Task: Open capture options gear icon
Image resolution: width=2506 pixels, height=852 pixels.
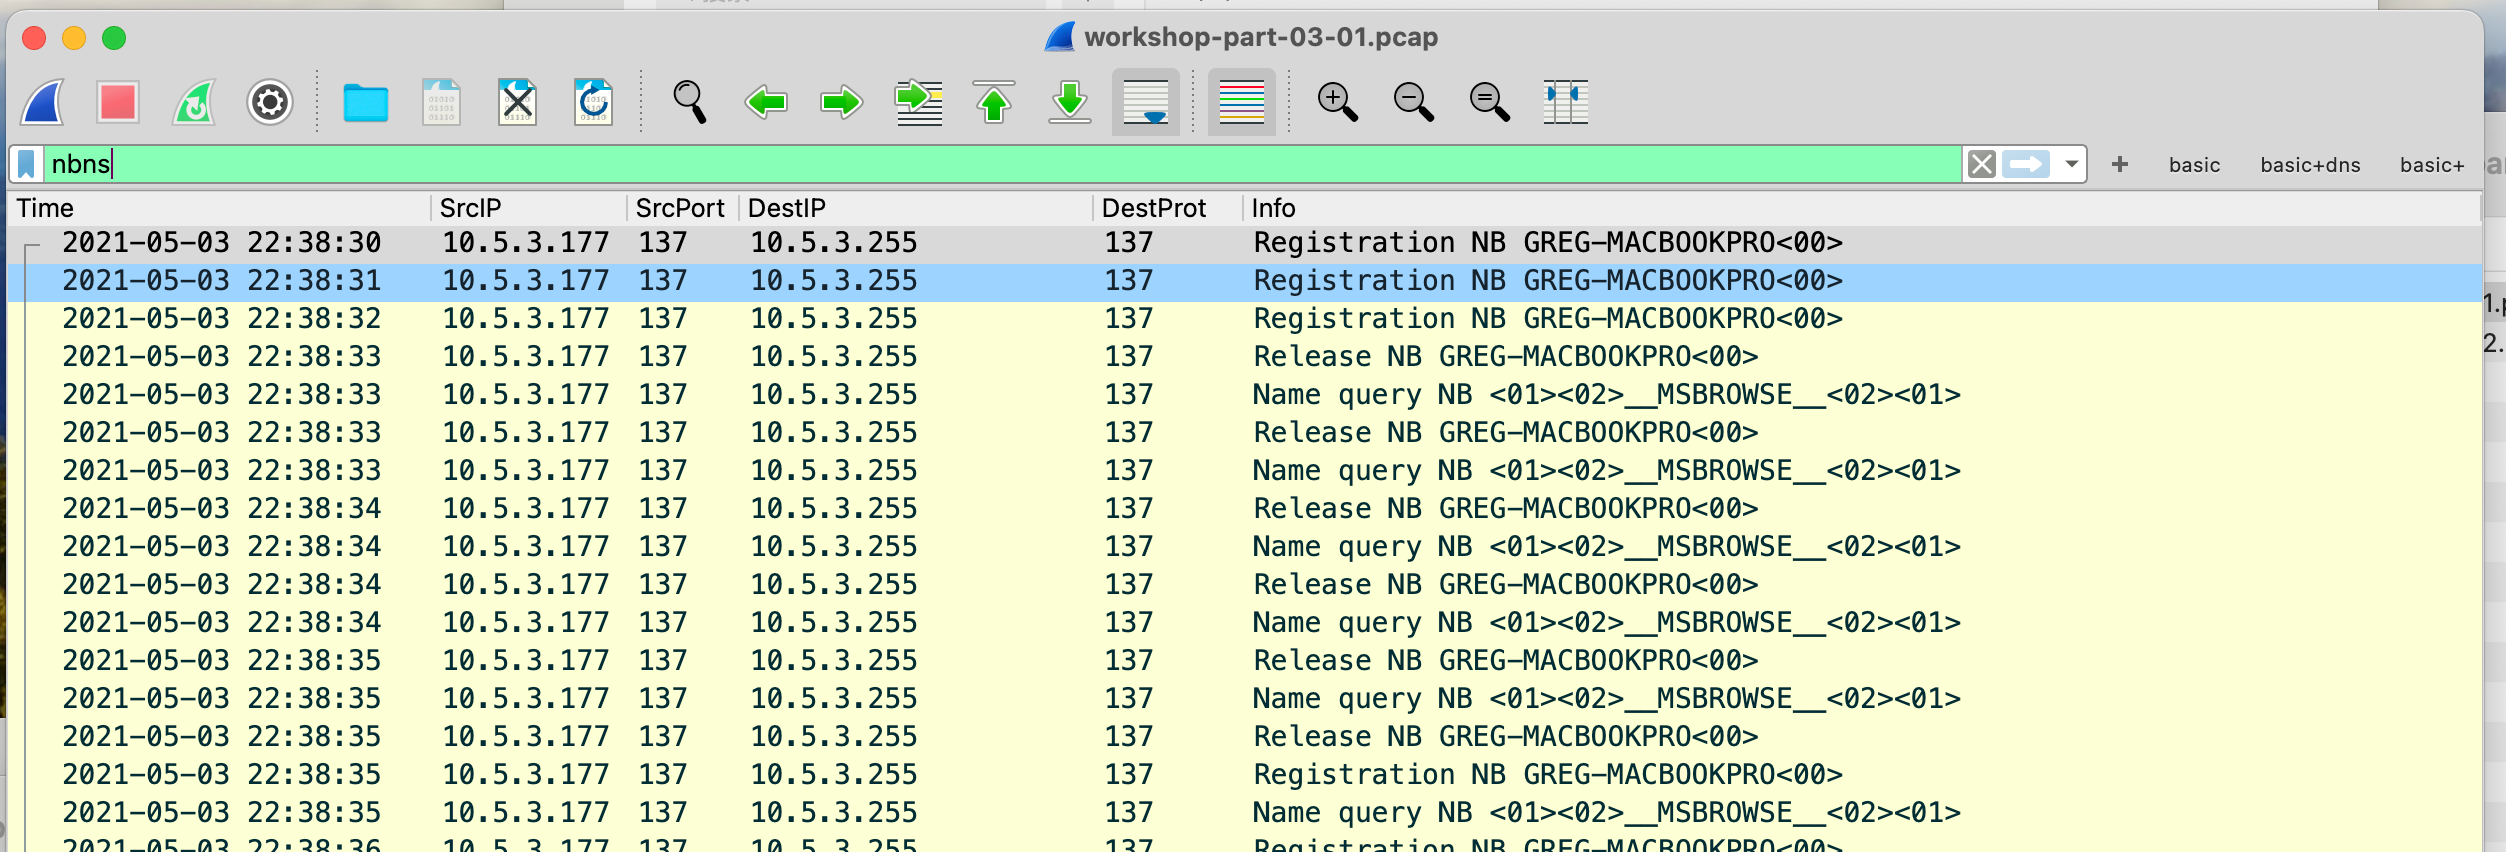Action: click(269, 102)
